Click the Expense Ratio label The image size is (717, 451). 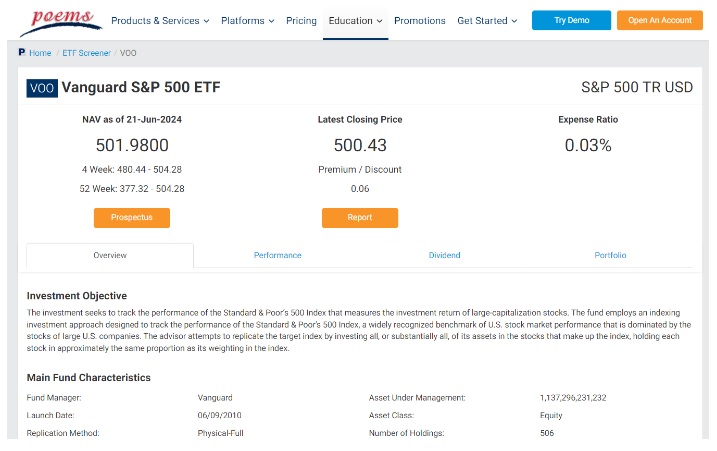pyautogui.click(x=588, y=120)
